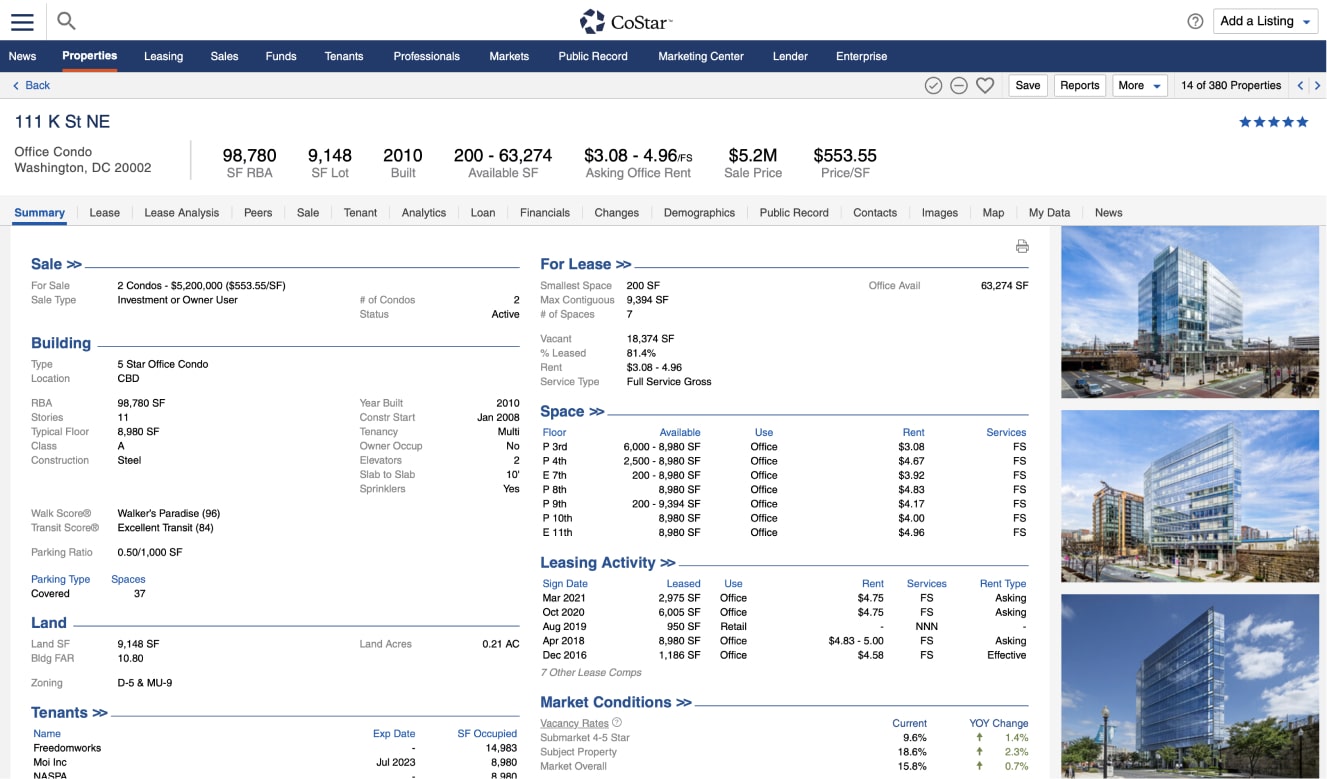Click the Reports button

(1079, 86)
